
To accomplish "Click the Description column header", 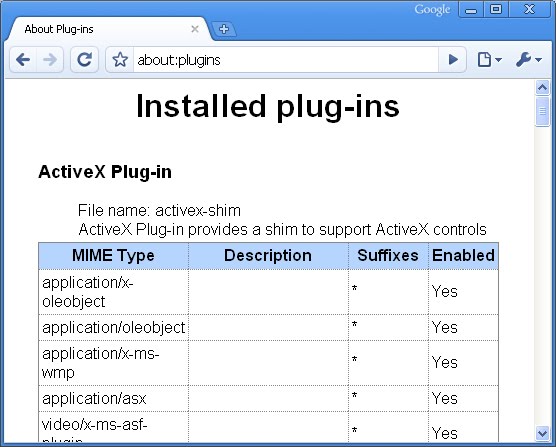I will [268, 256].
